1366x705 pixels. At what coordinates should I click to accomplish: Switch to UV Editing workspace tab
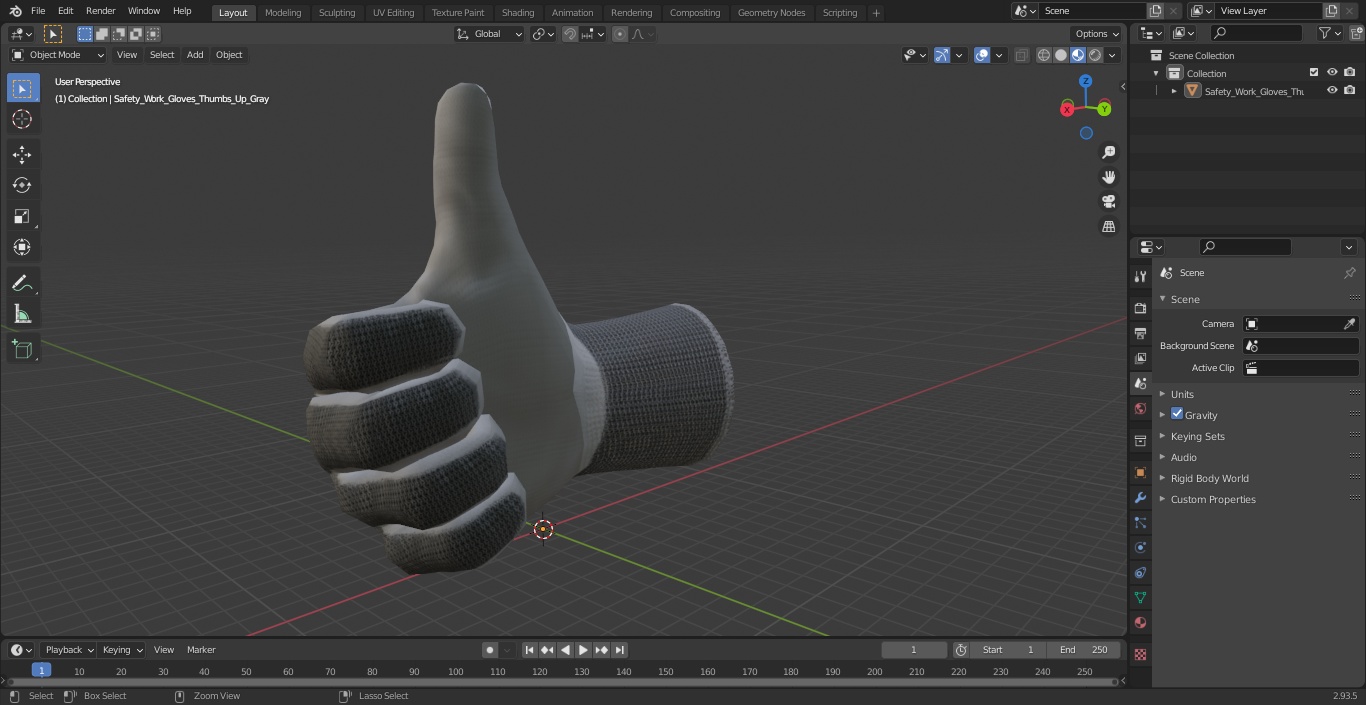pyautogui.click(x=393, y=13)
